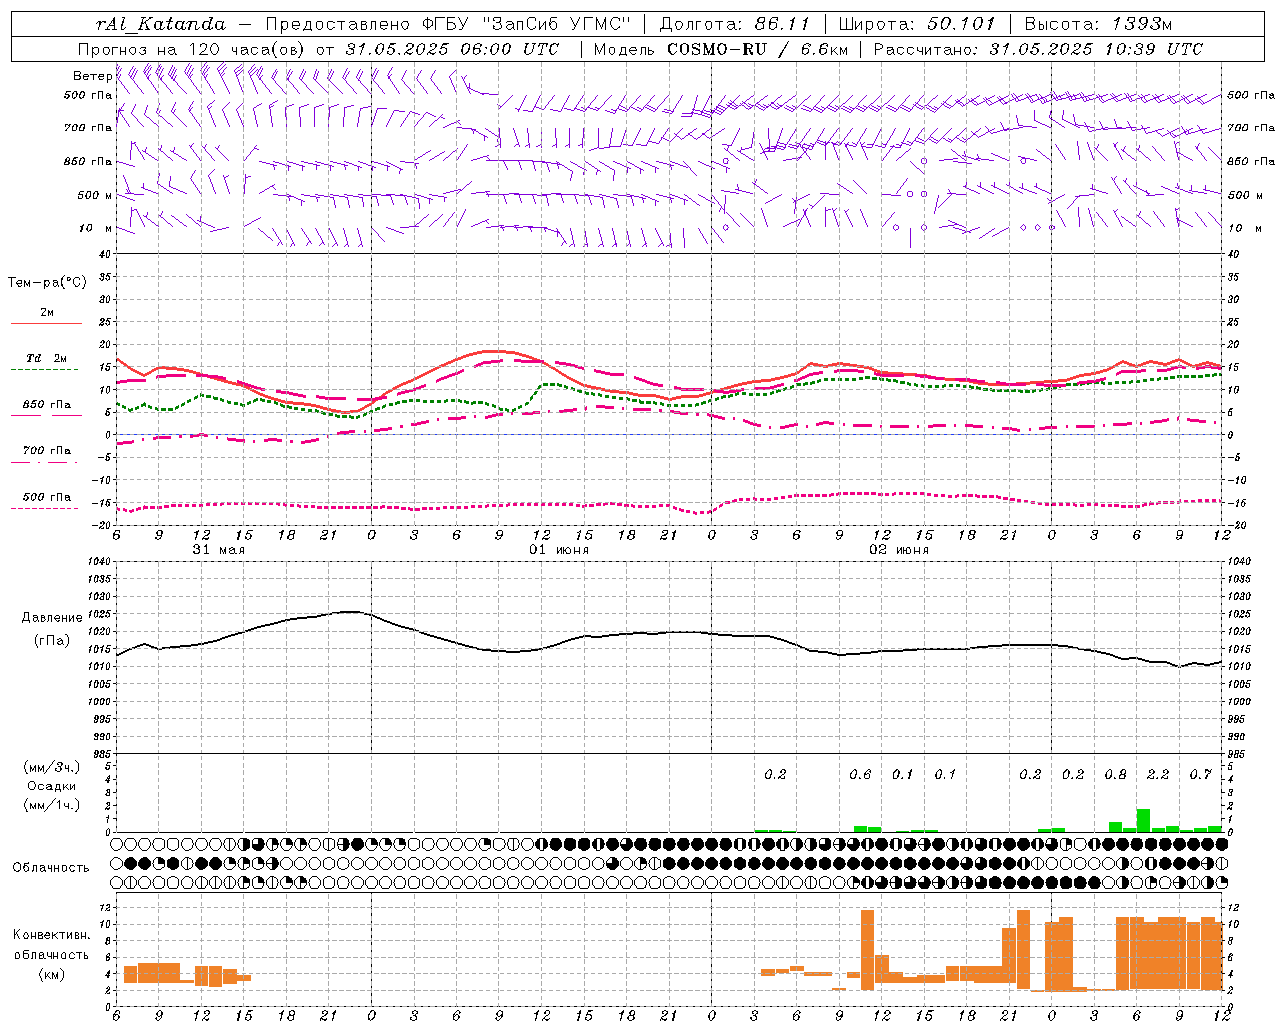
Task: Click the station name rAi_Katanda
Action: click(x=161, y=23)
